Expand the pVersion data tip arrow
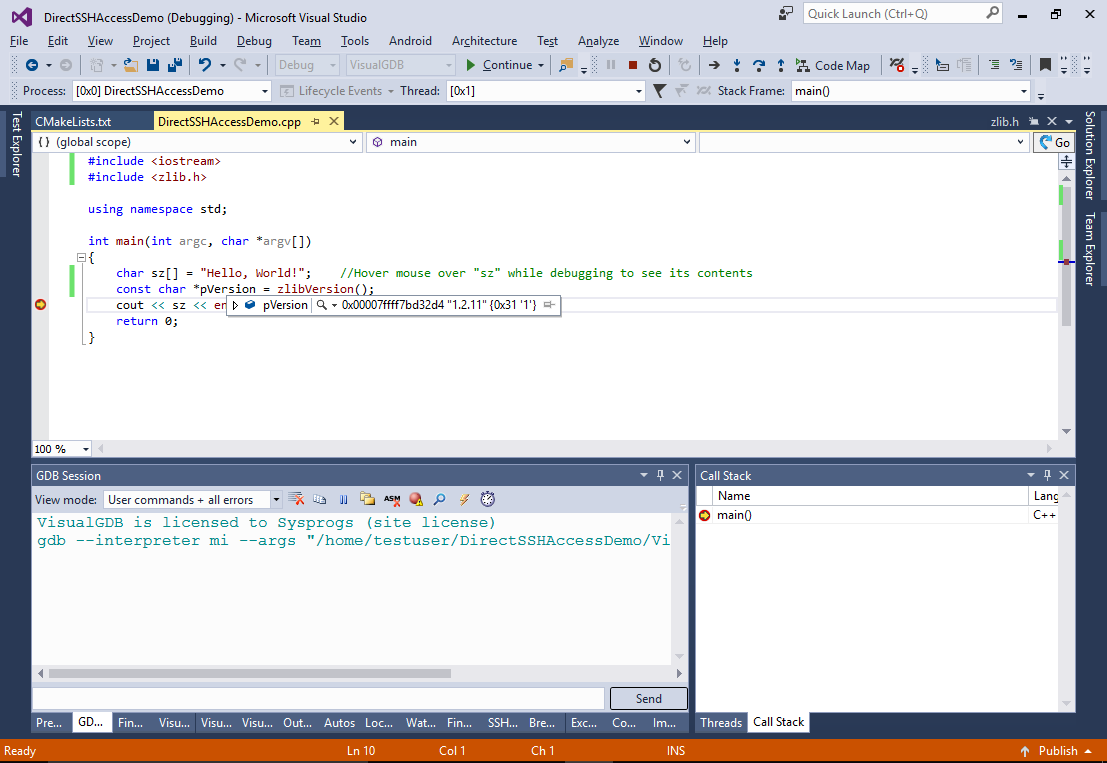The height and width of the screenshot is (763, 1107). click(x=235, y=305)
